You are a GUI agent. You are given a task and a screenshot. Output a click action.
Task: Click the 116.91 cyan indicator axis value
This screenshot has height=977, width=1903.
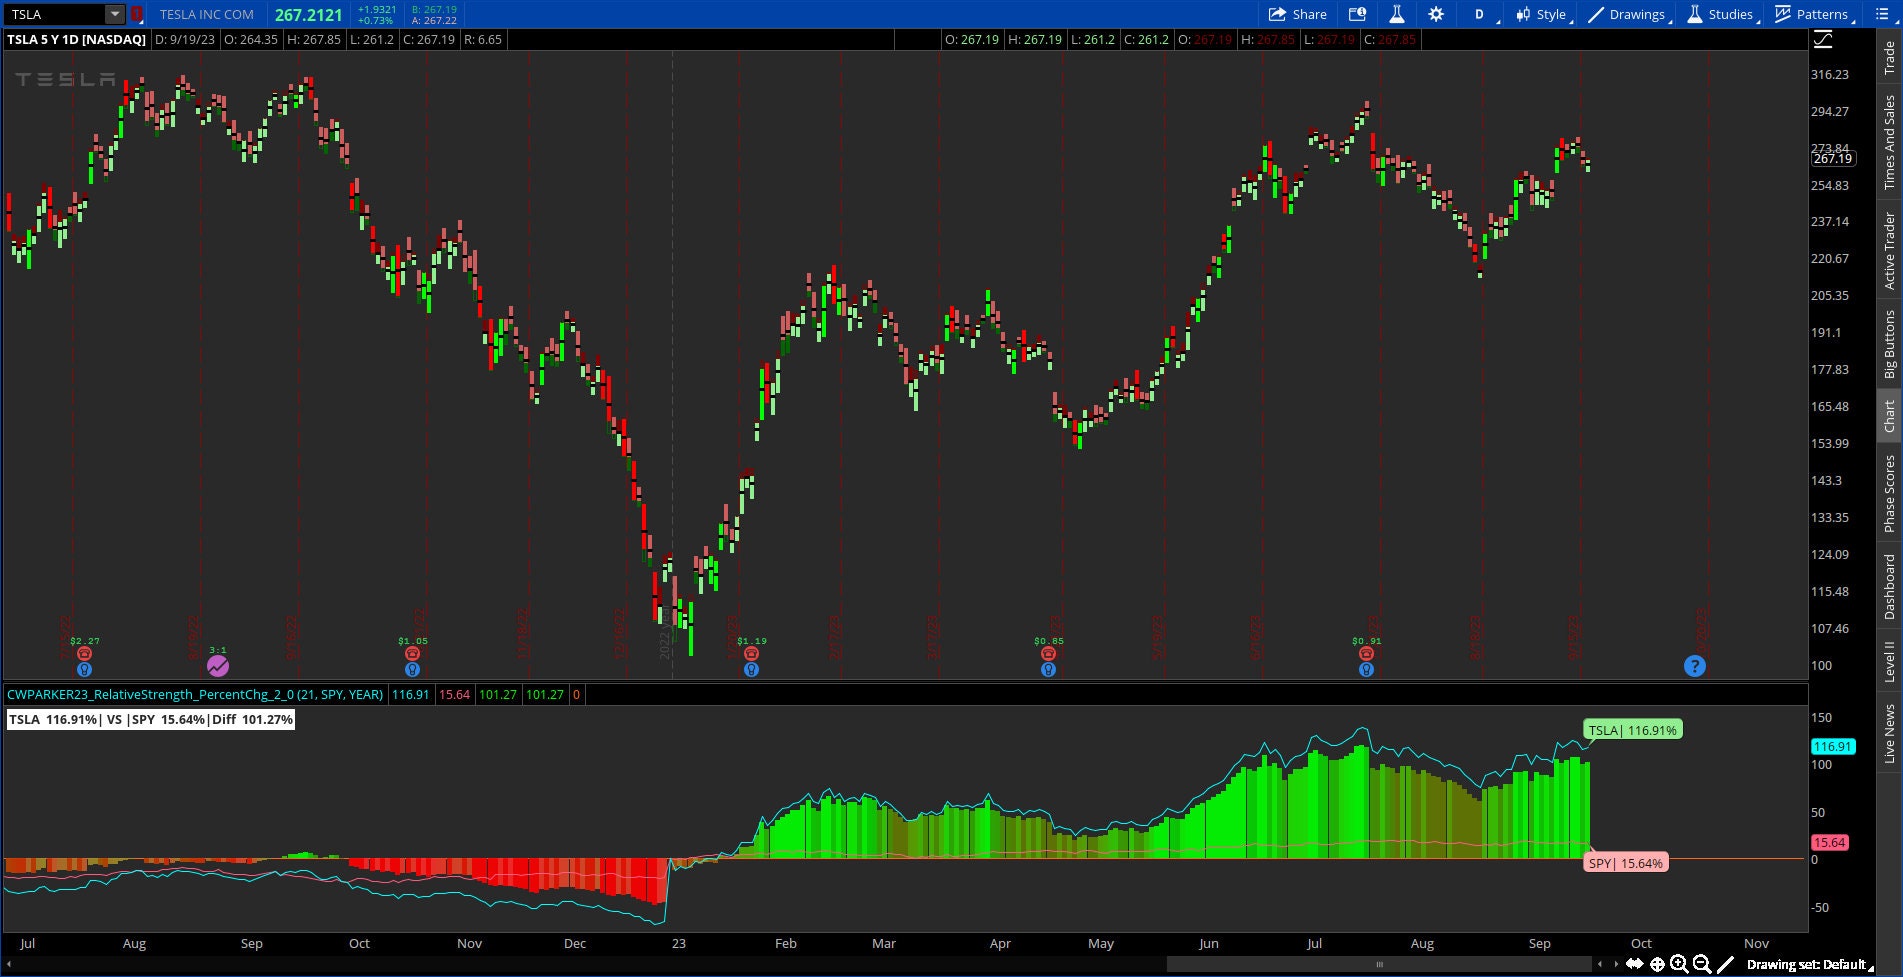(x=1833, y=746)
